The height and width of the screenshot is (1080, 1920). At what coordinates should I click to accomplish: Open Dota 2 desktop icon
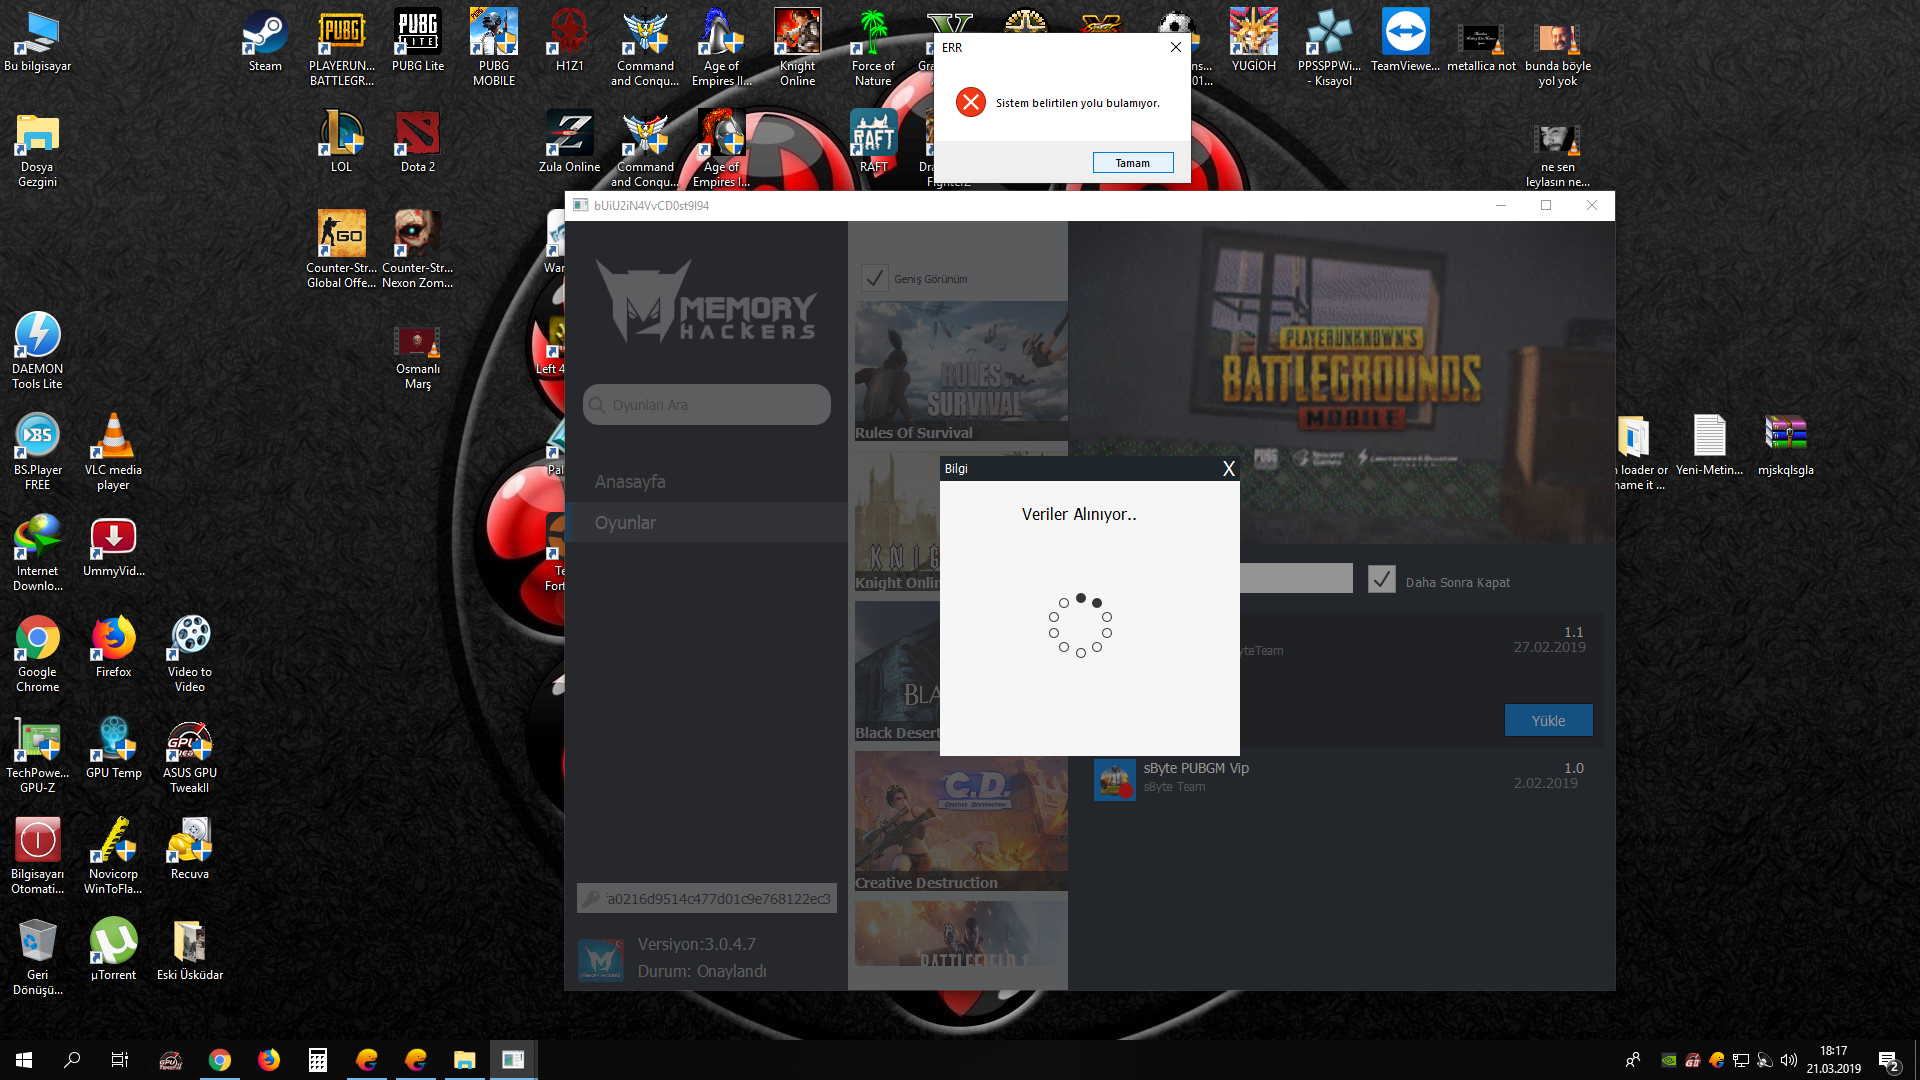pyautogui.click(x=418, y=142)
